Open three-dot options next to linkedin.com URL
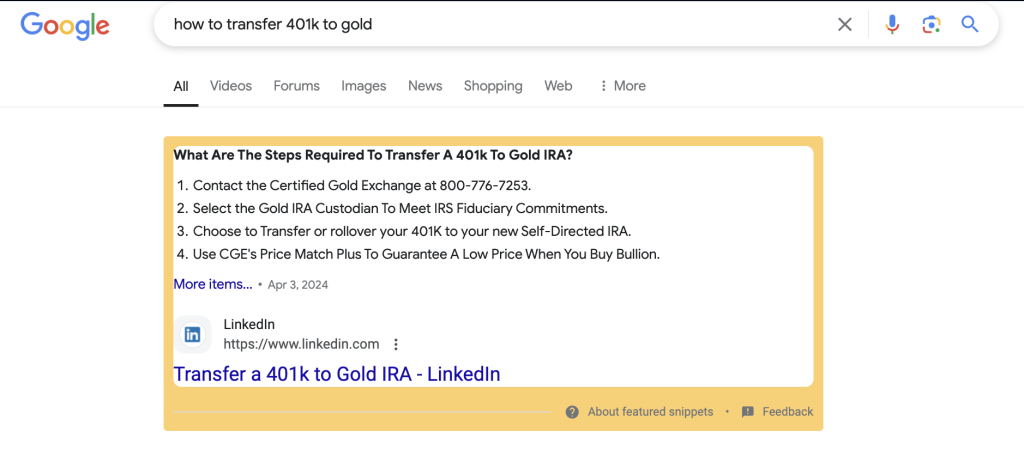Image resolution: width=1024 pixels, height=450 pixels. click(x=395, y=344)
